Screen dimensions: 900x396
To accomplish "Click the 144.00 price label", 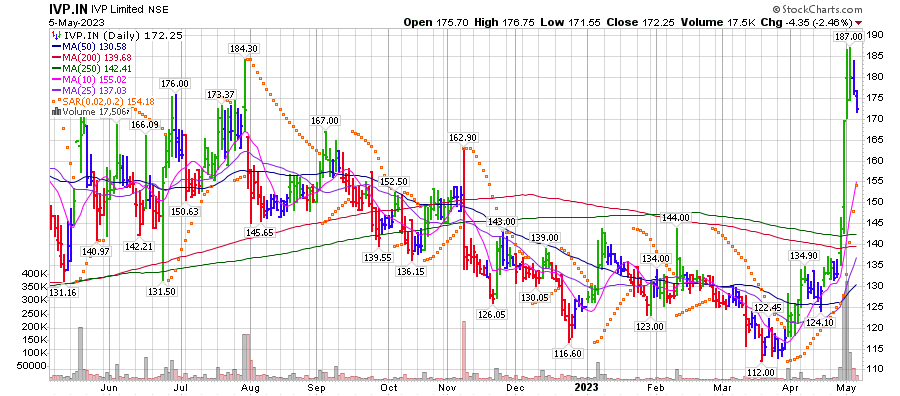I will coord(676,218).
